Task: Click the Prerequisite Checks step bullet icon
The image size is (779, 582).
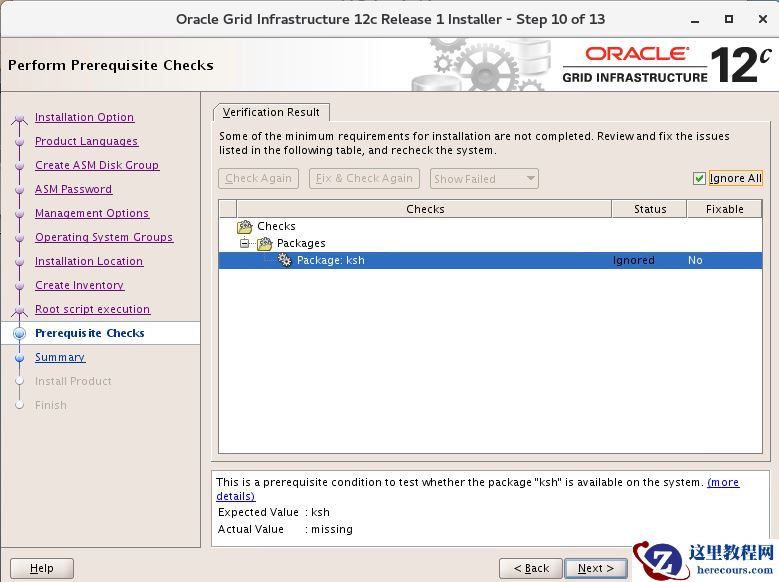Action: pyautogui.click(x=19, y=333)
